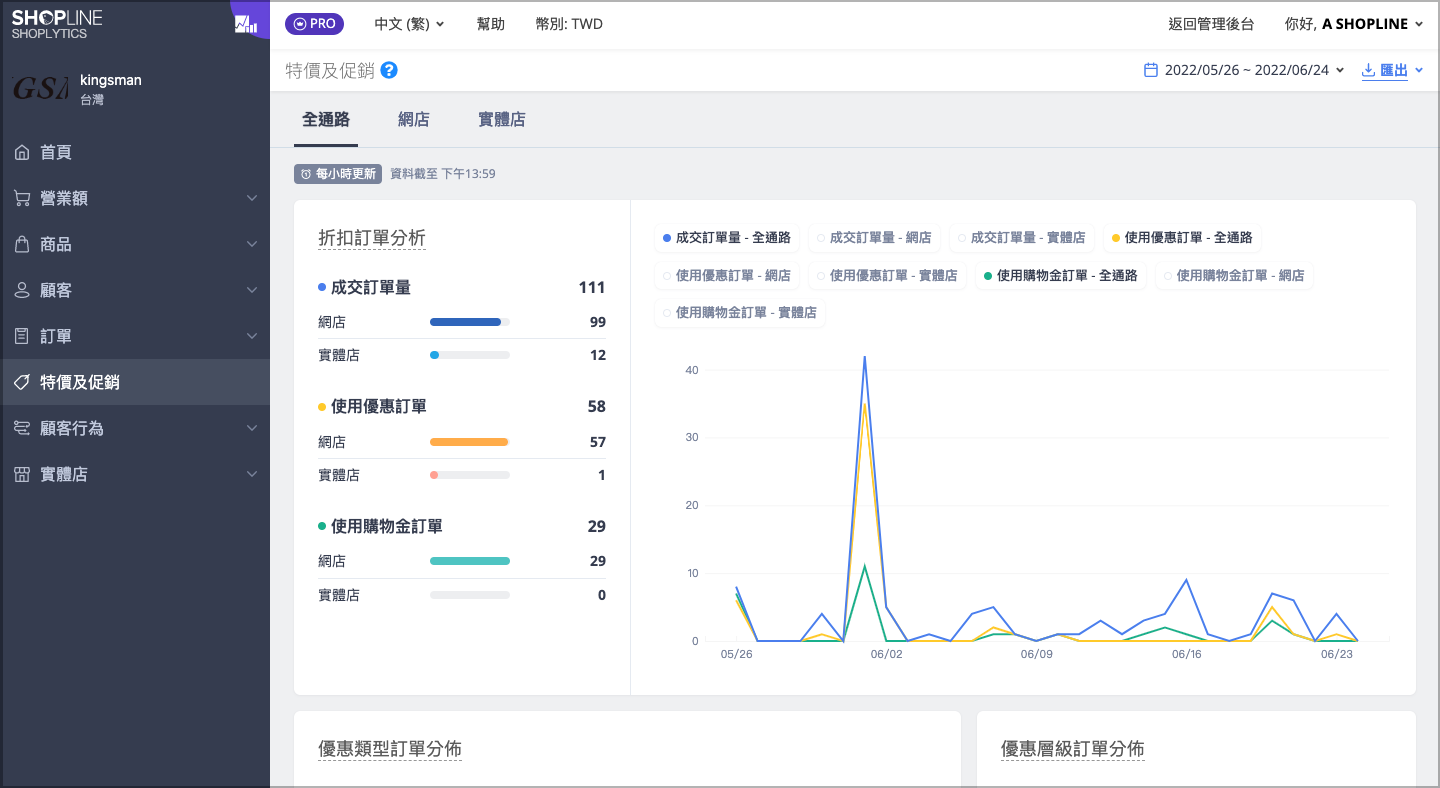This screenshot has height=788, width=1440.
Task: Toggle 使用優惠訂單 - 網店 chart series
Action: (727, 275)
